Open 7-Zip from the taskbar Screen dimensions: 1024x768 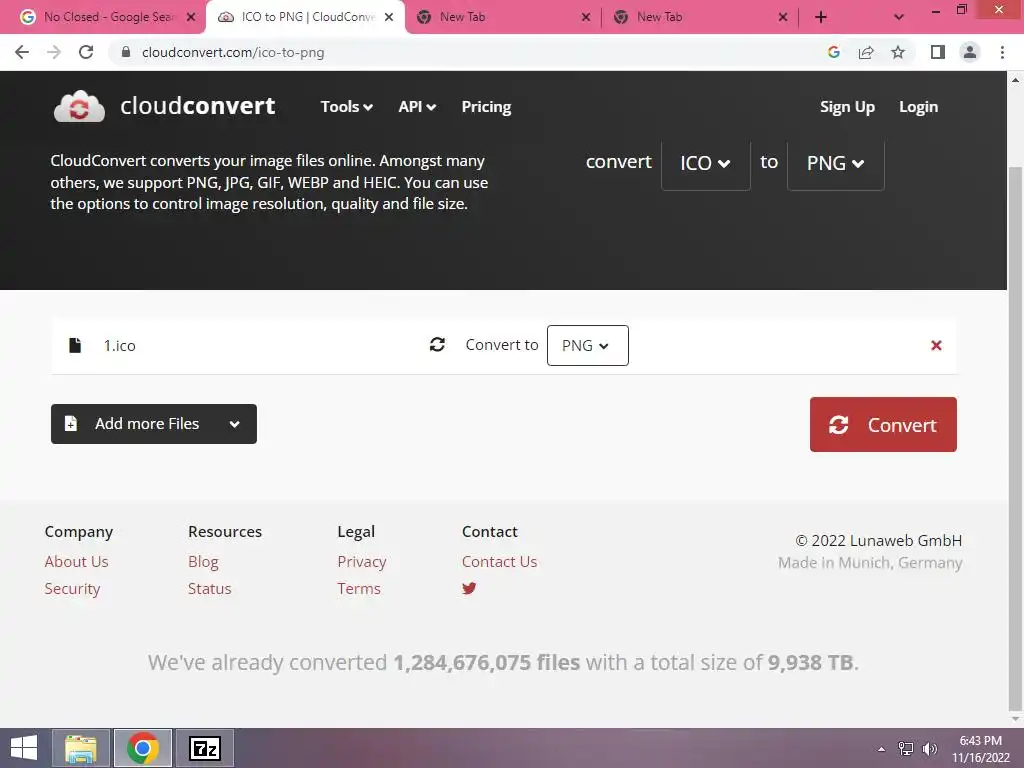tap(204, 748)
